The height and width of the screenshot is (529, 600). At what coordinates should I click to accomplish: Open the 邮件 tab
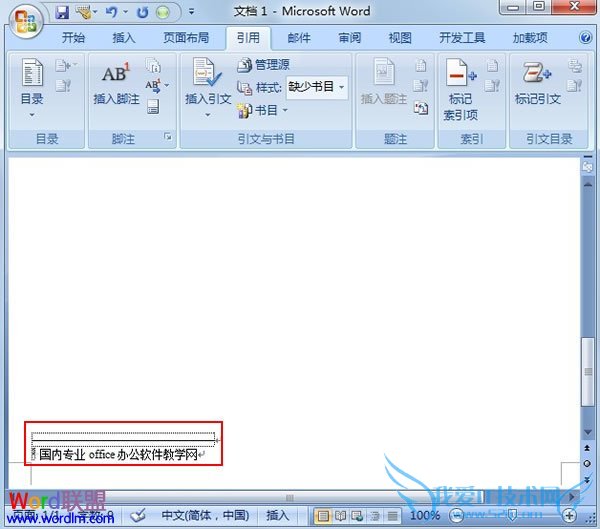[x=299, y=38]
